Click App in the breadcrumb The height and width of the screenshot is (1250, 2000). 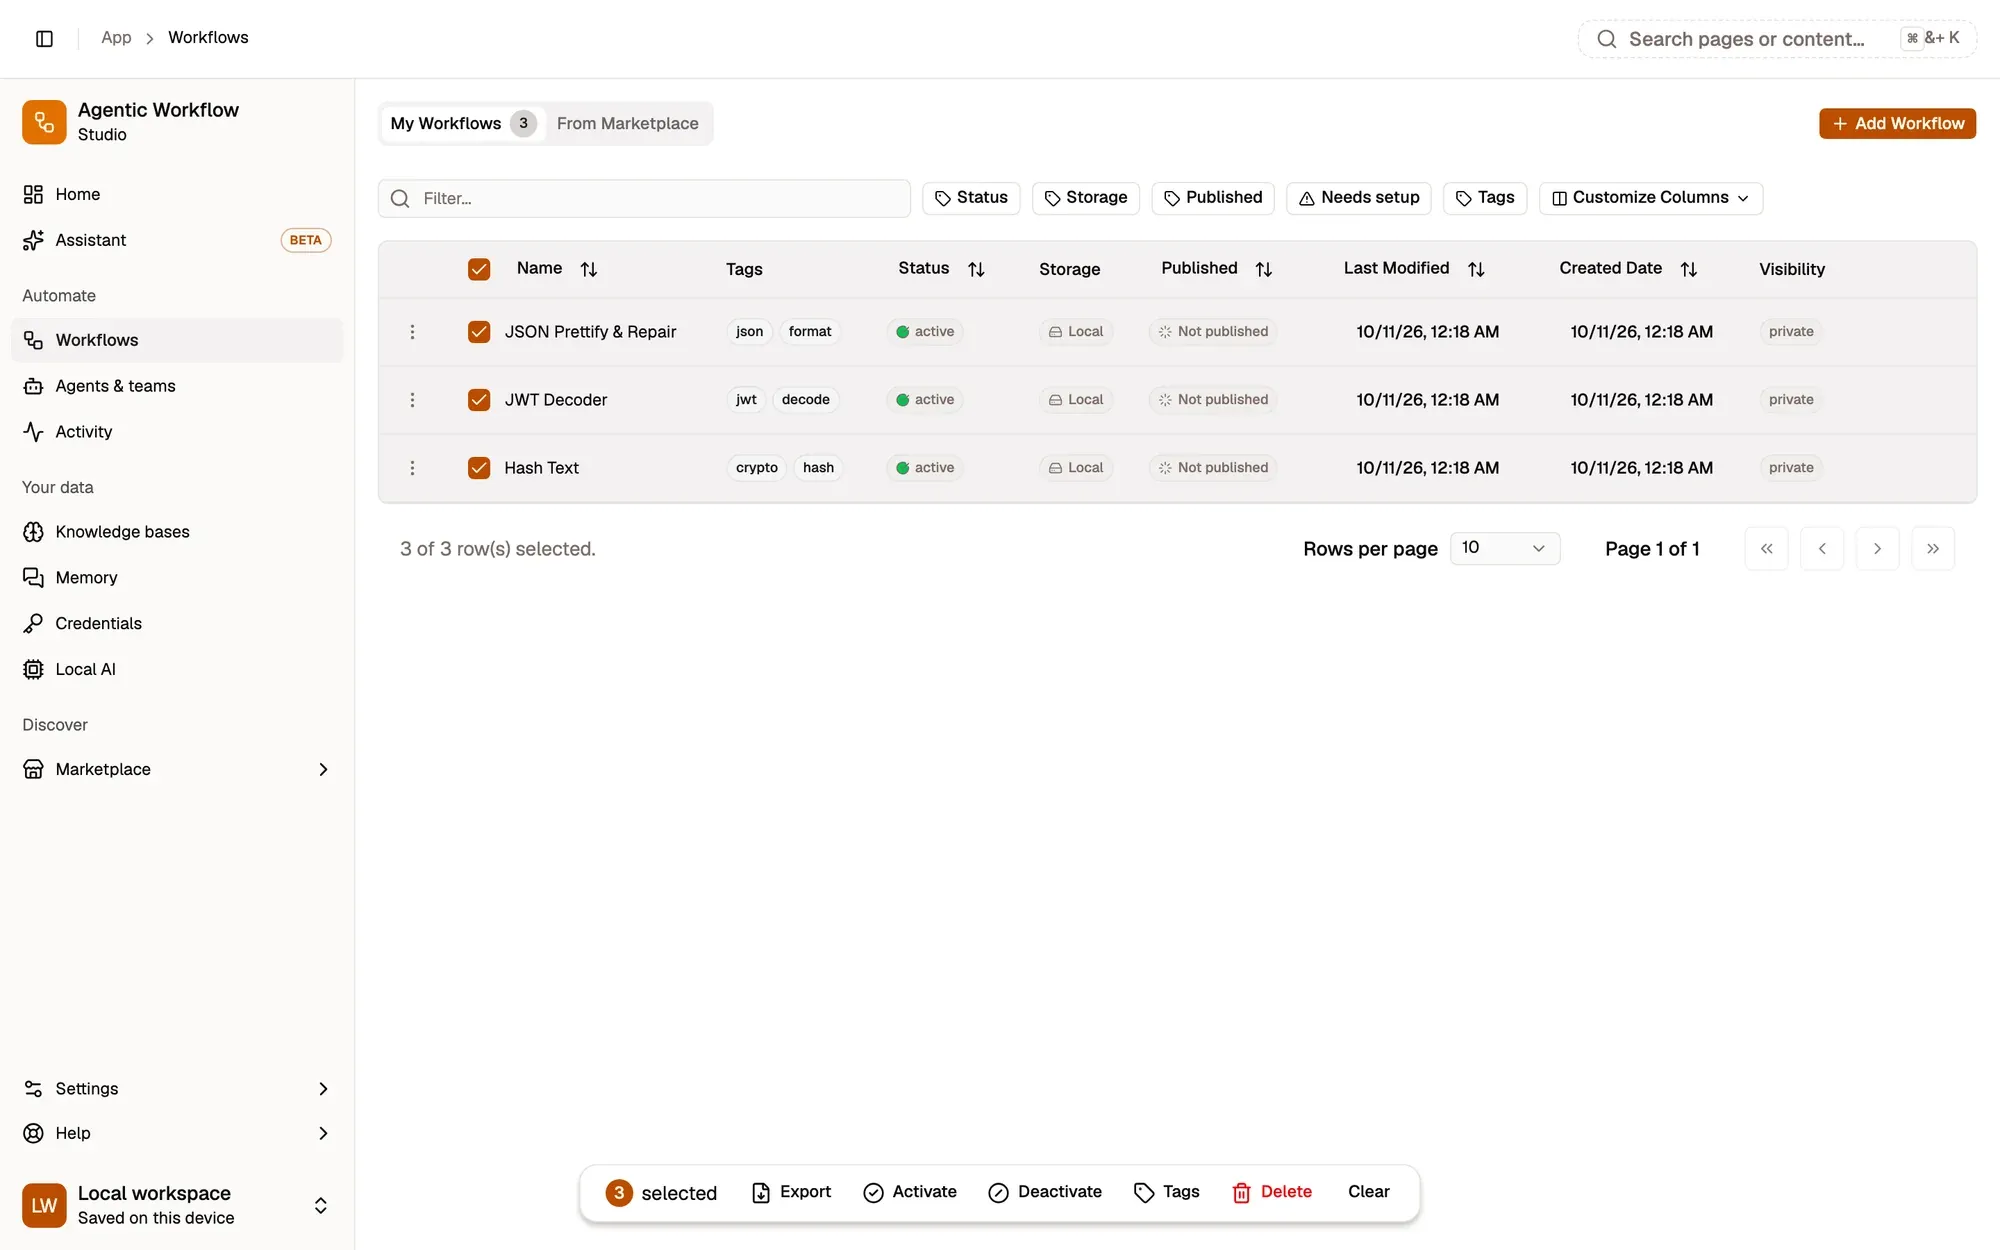click(x=116, y=38)
